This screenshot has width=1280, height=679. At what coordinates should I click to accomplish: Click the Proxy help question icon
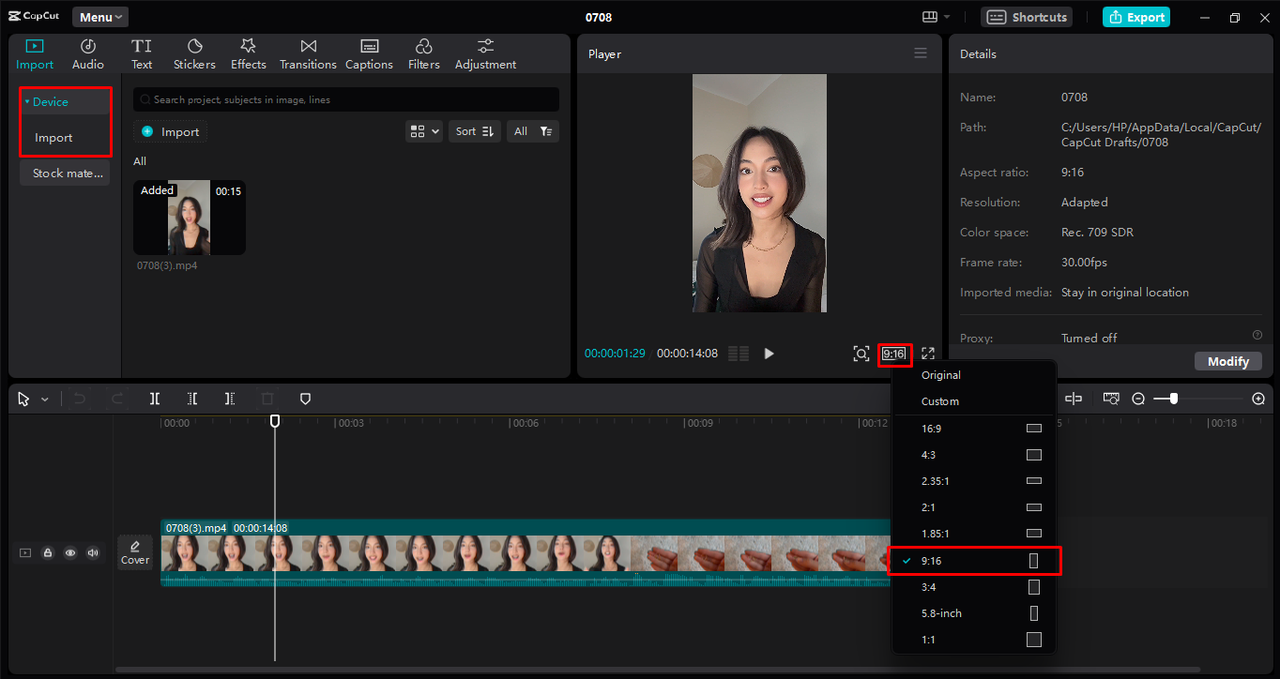(1257, 335)
